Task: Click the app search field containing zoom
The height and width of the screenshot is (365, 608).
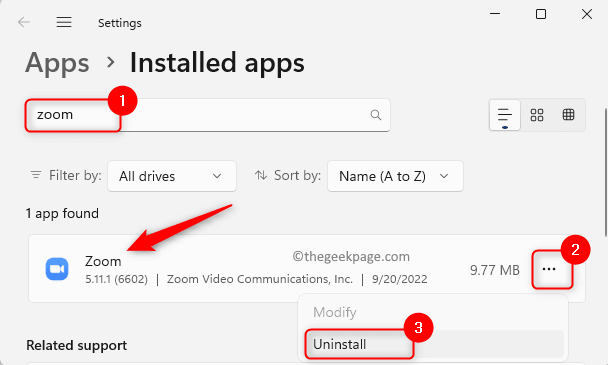Action: tap(207, 115)
